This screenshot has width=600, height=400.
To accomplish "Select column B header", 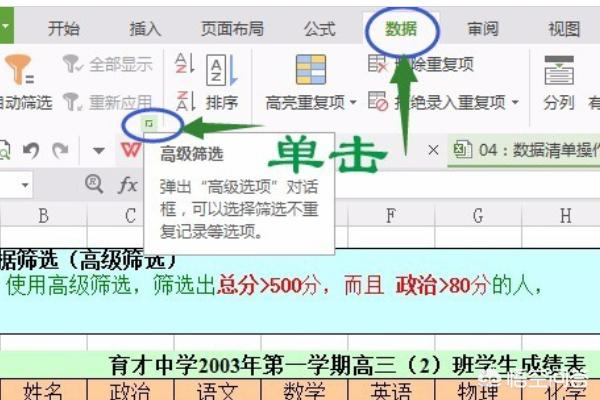I will 44,216.
